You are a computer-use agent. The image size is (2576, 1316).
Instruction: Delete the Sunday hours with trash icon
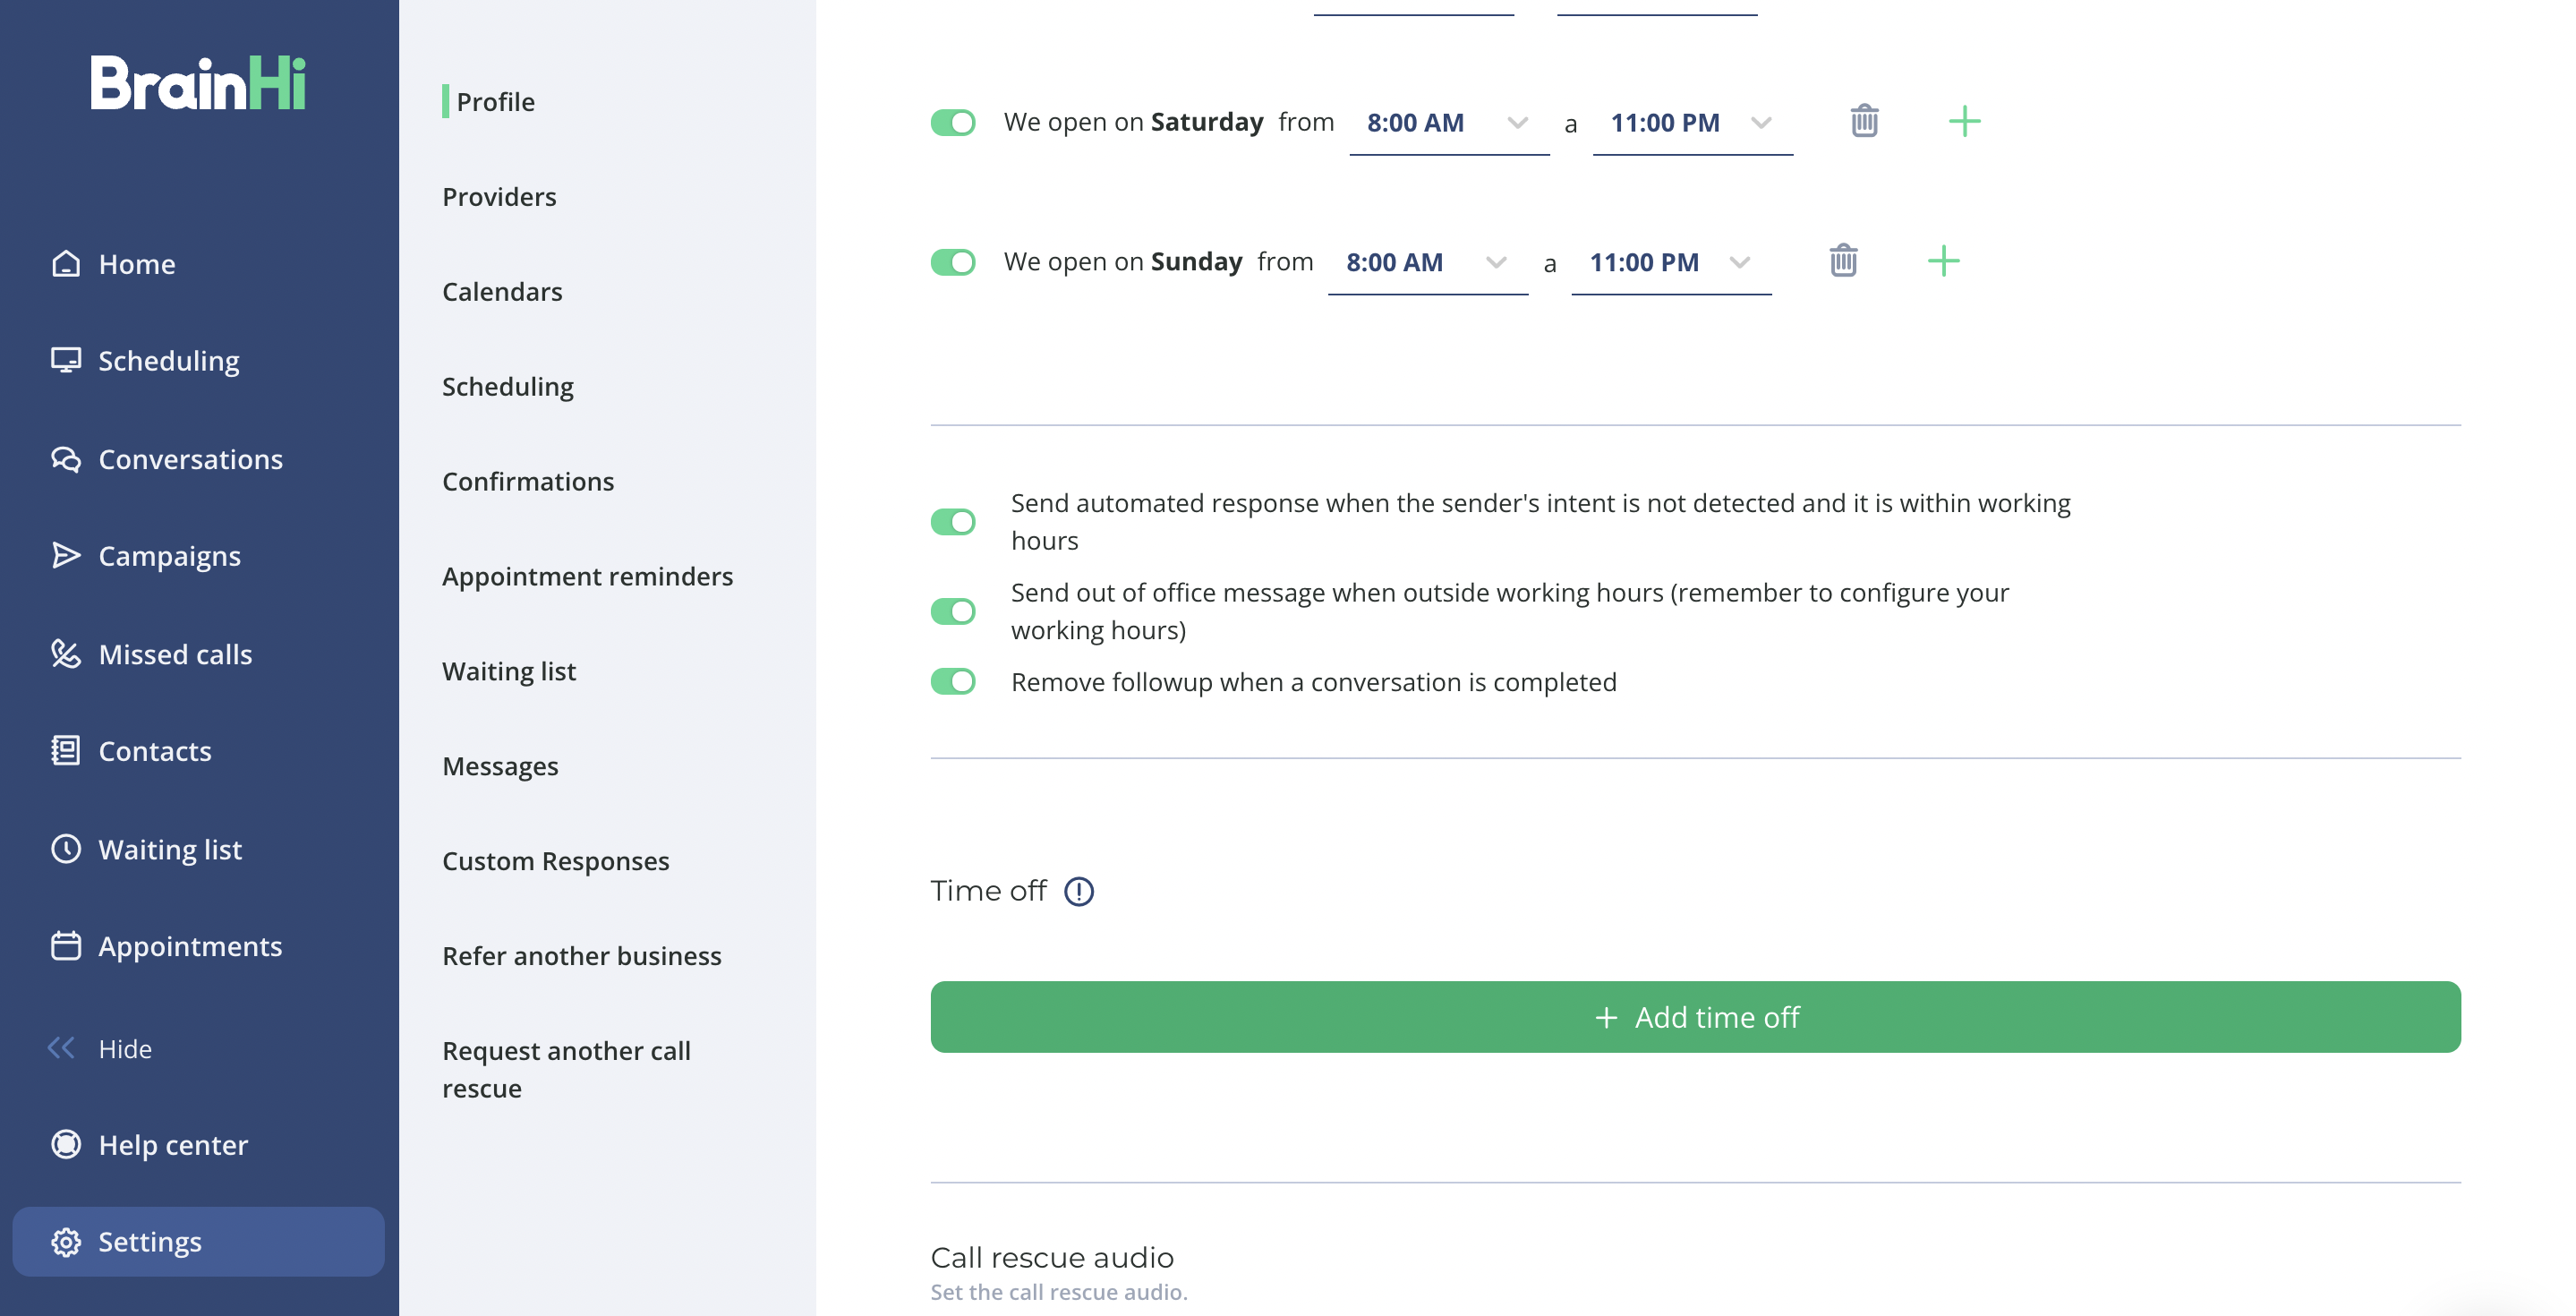[1843, 261]
